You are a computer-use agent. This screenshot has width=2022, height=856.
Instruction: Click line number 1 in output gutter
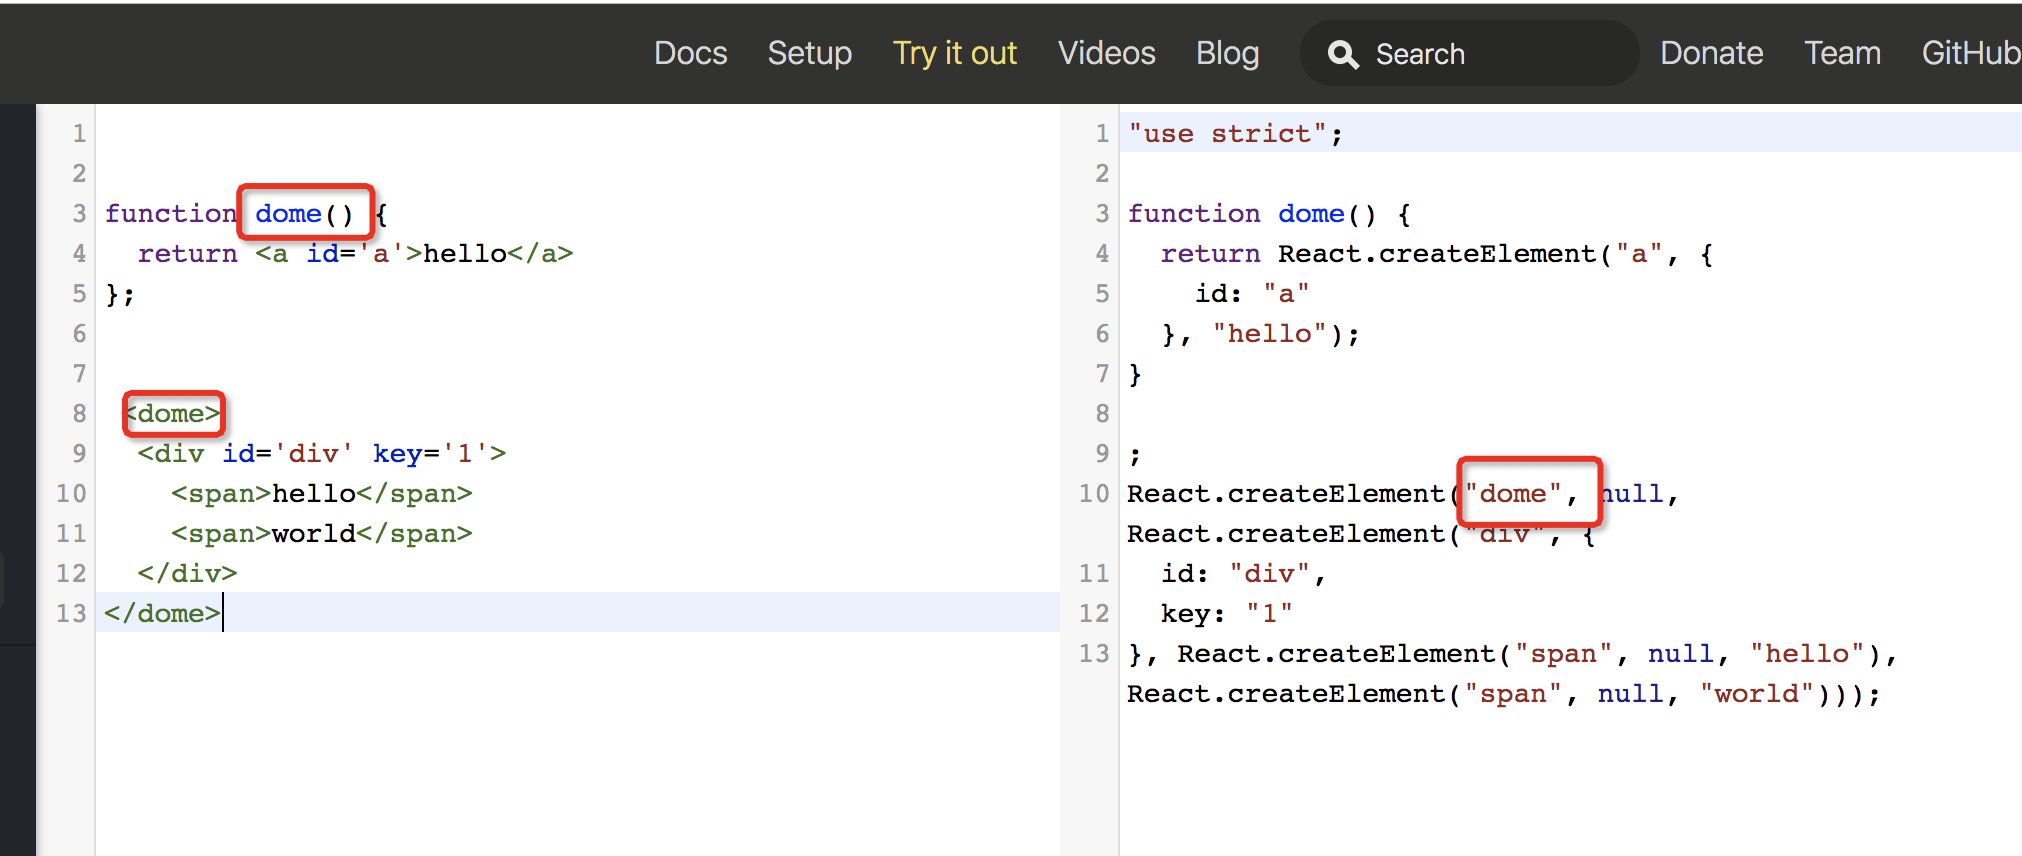click(1102, 134)
